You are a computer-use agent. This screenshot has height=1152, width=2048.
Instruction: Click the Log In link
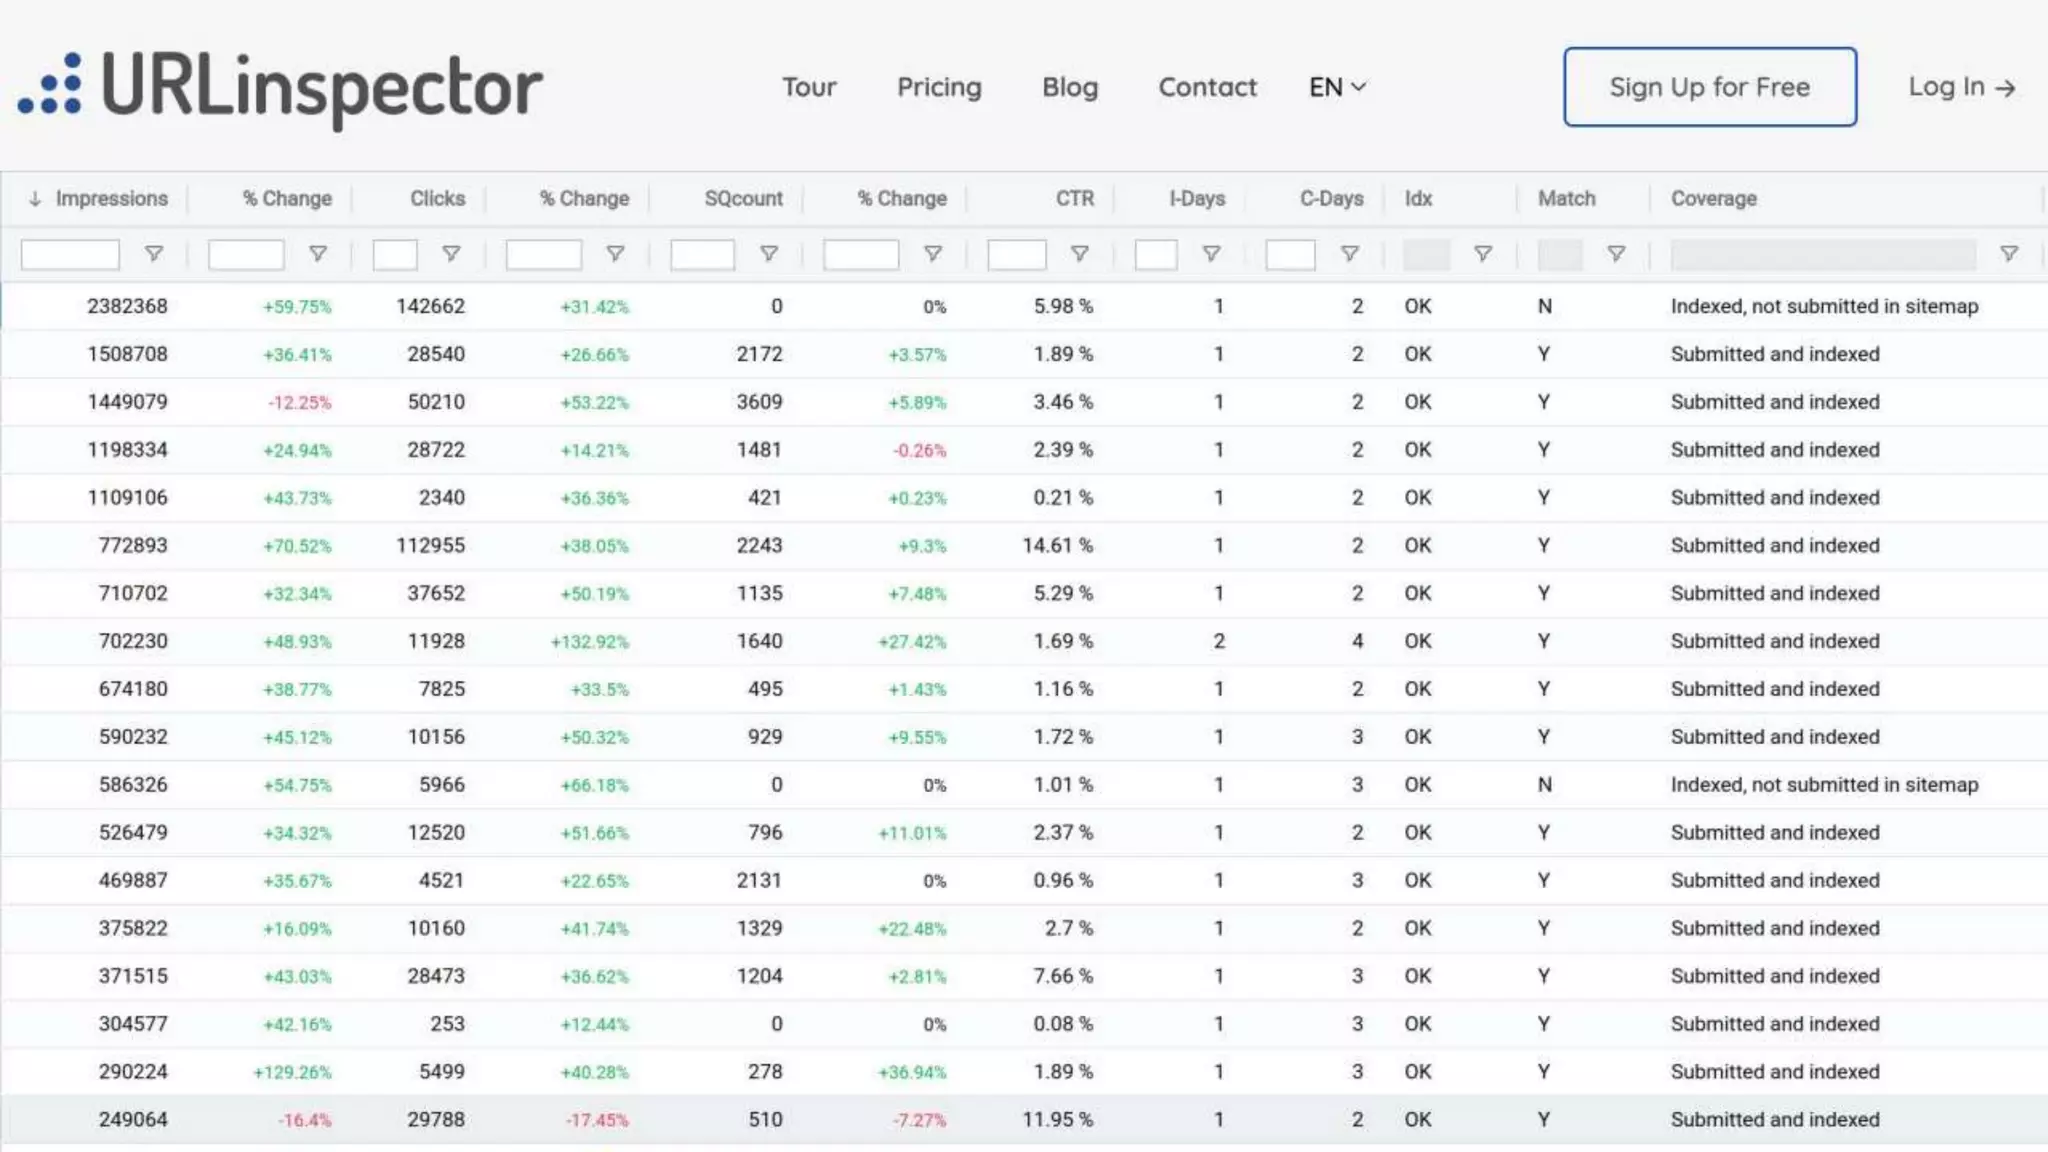(1960, 87)
